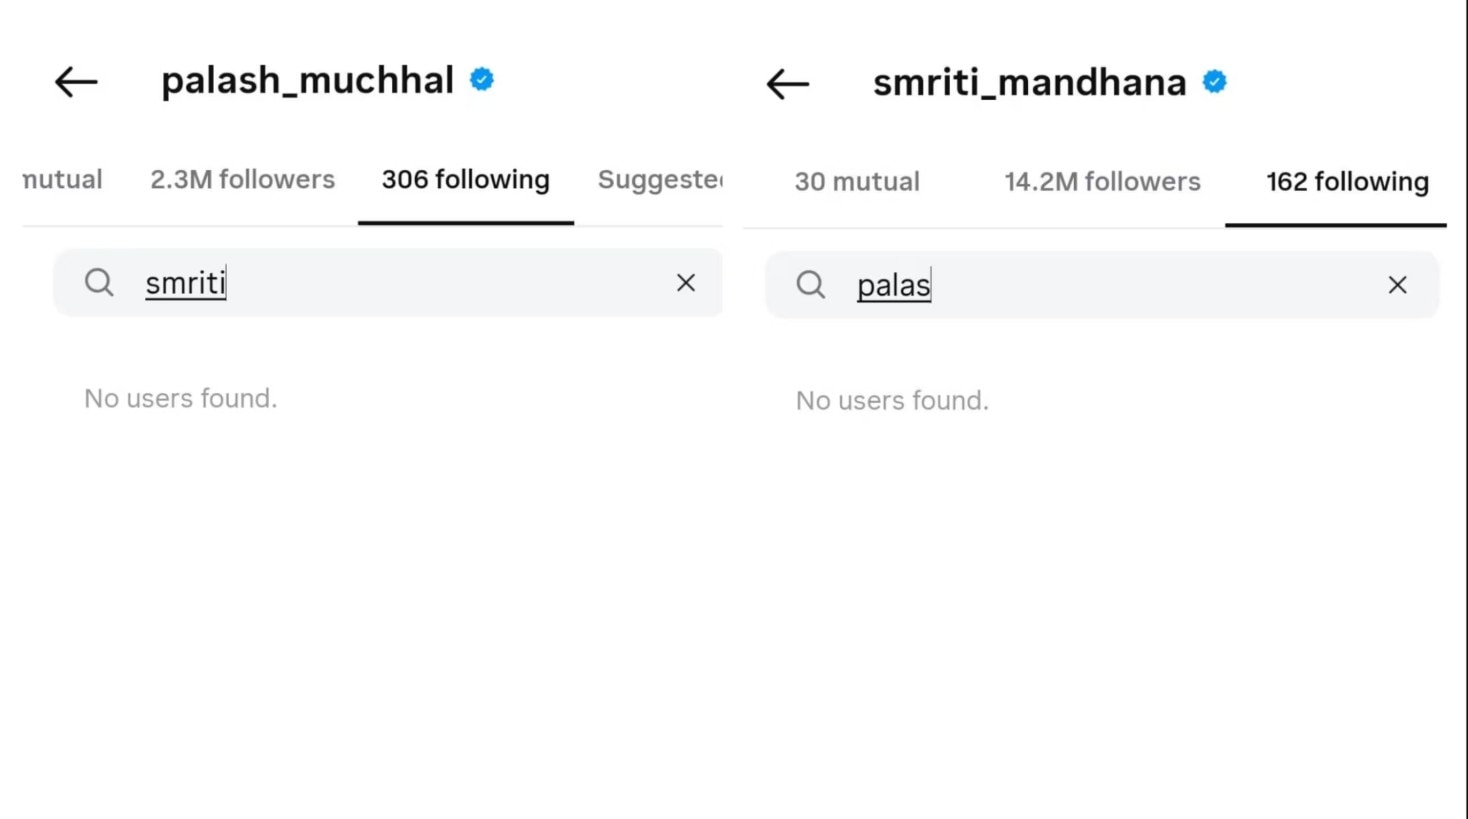Click the palash_muchhal username heading
This screenshot has height=819, width=1468.
click(307, 81)
